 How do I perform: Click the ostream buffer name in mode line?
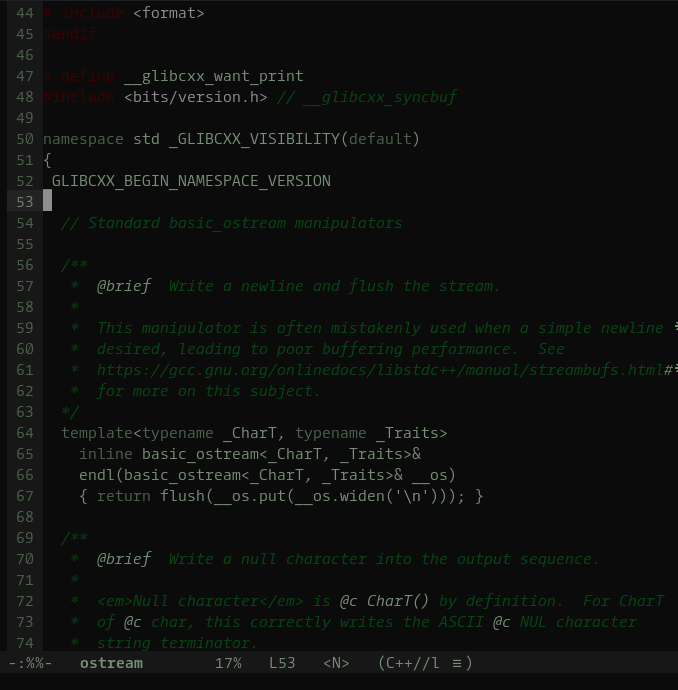pos(111,663)
